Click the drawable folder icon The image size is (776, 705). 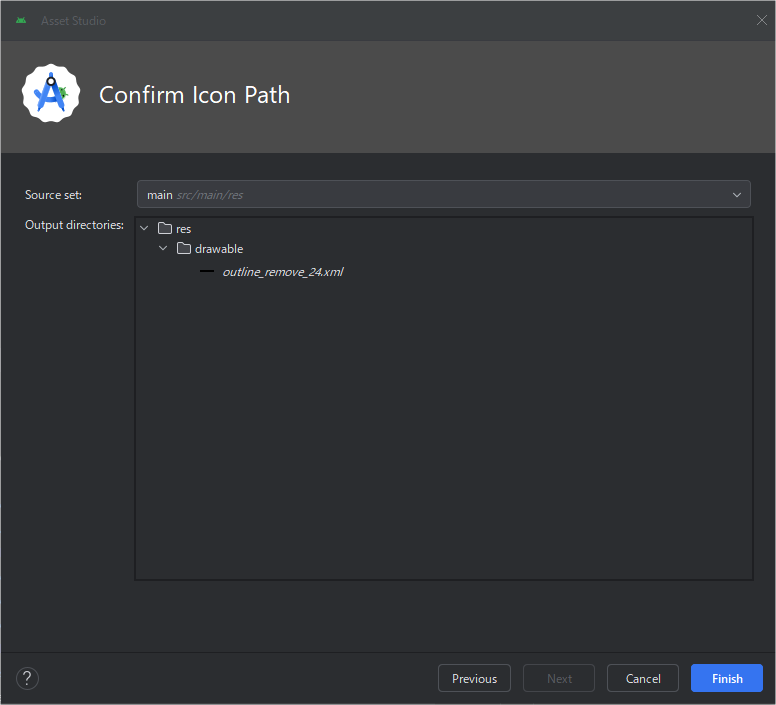(184, 248)
